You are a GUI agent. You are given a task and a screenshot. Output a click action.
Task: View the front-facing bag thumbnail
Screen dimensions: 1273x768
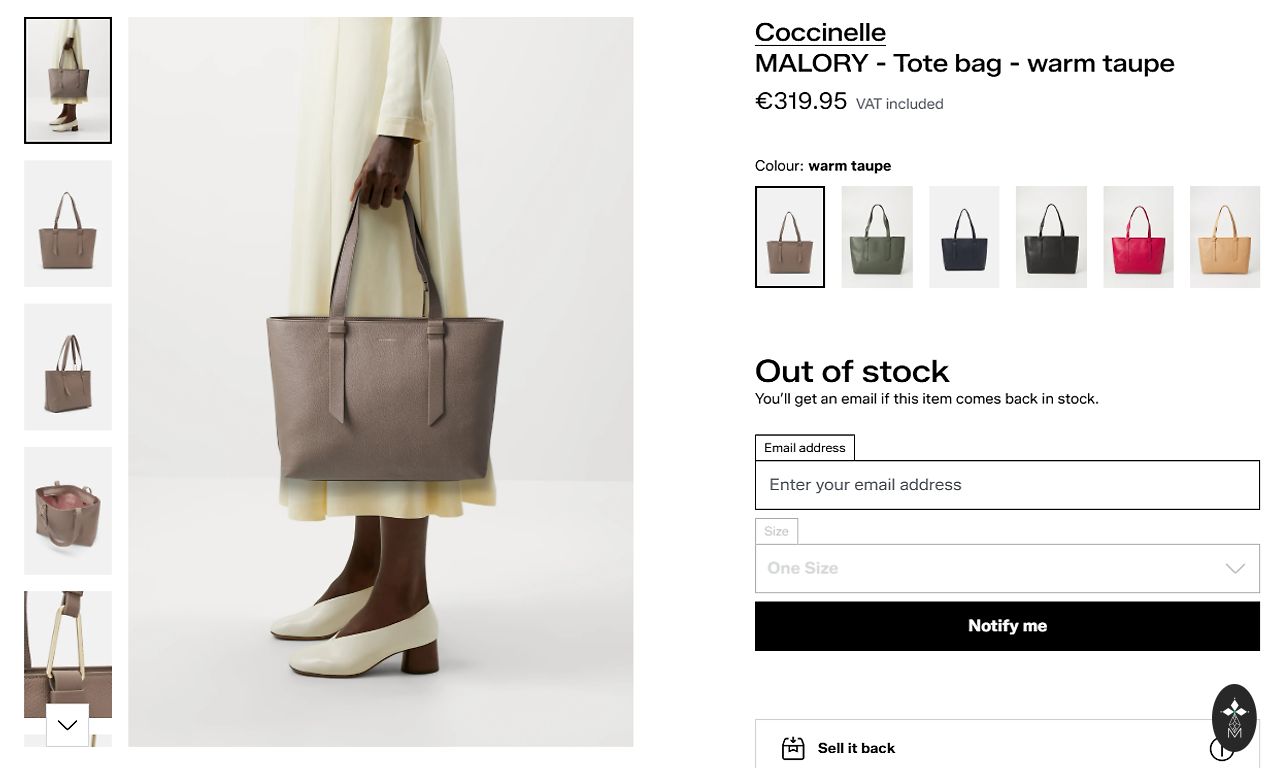coord(68,224)
